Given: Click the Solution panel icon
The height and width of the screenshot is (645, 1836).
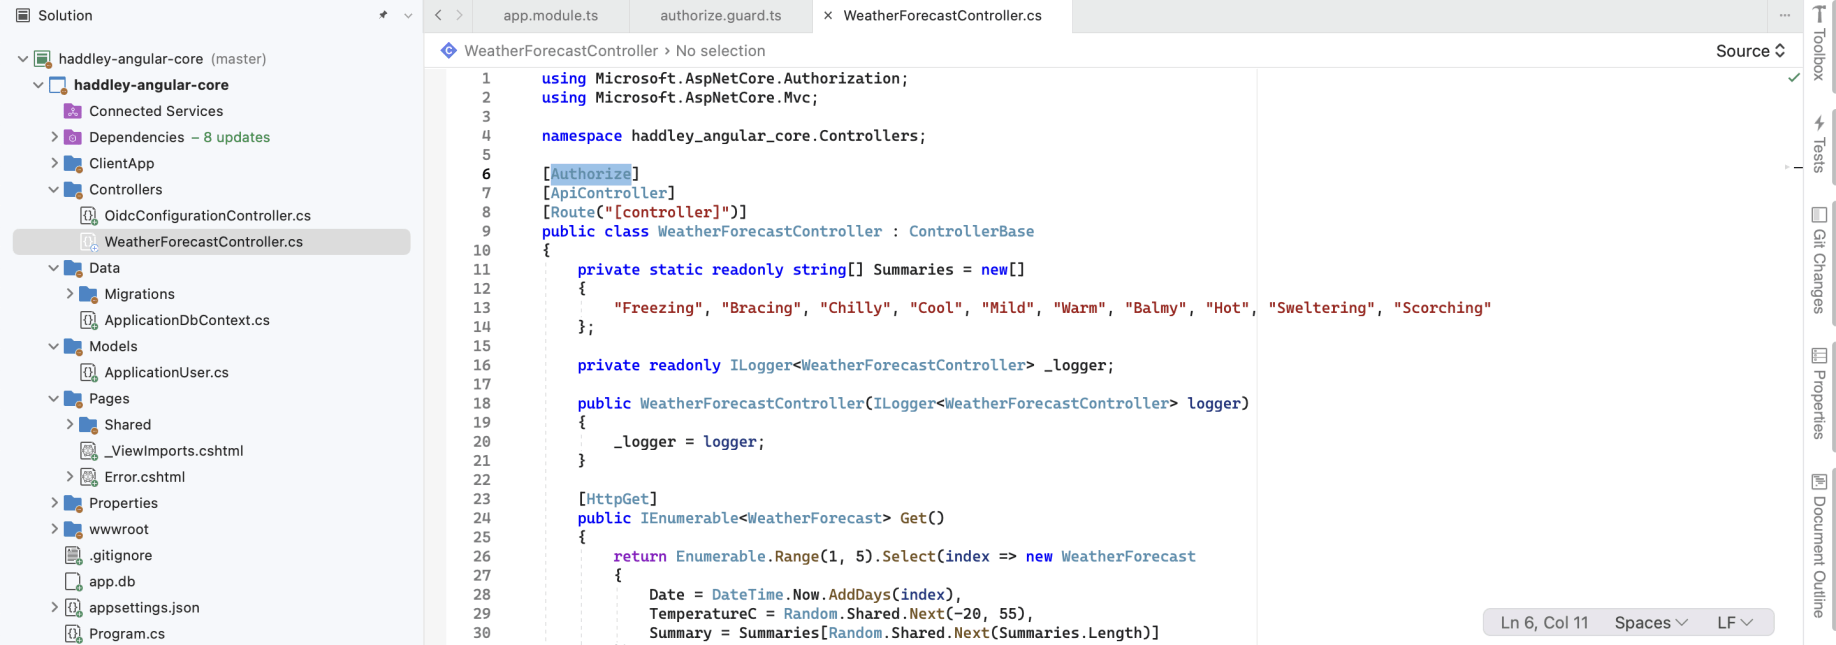Looking at the screenshot, I should (x=23, y=15).
